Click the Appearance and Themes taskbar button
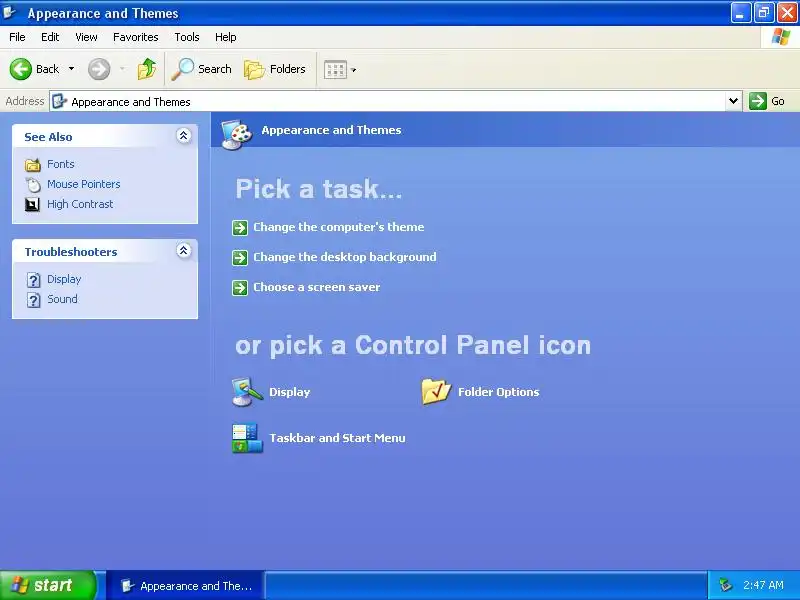800x600 pixels. (x=186, y=586)
